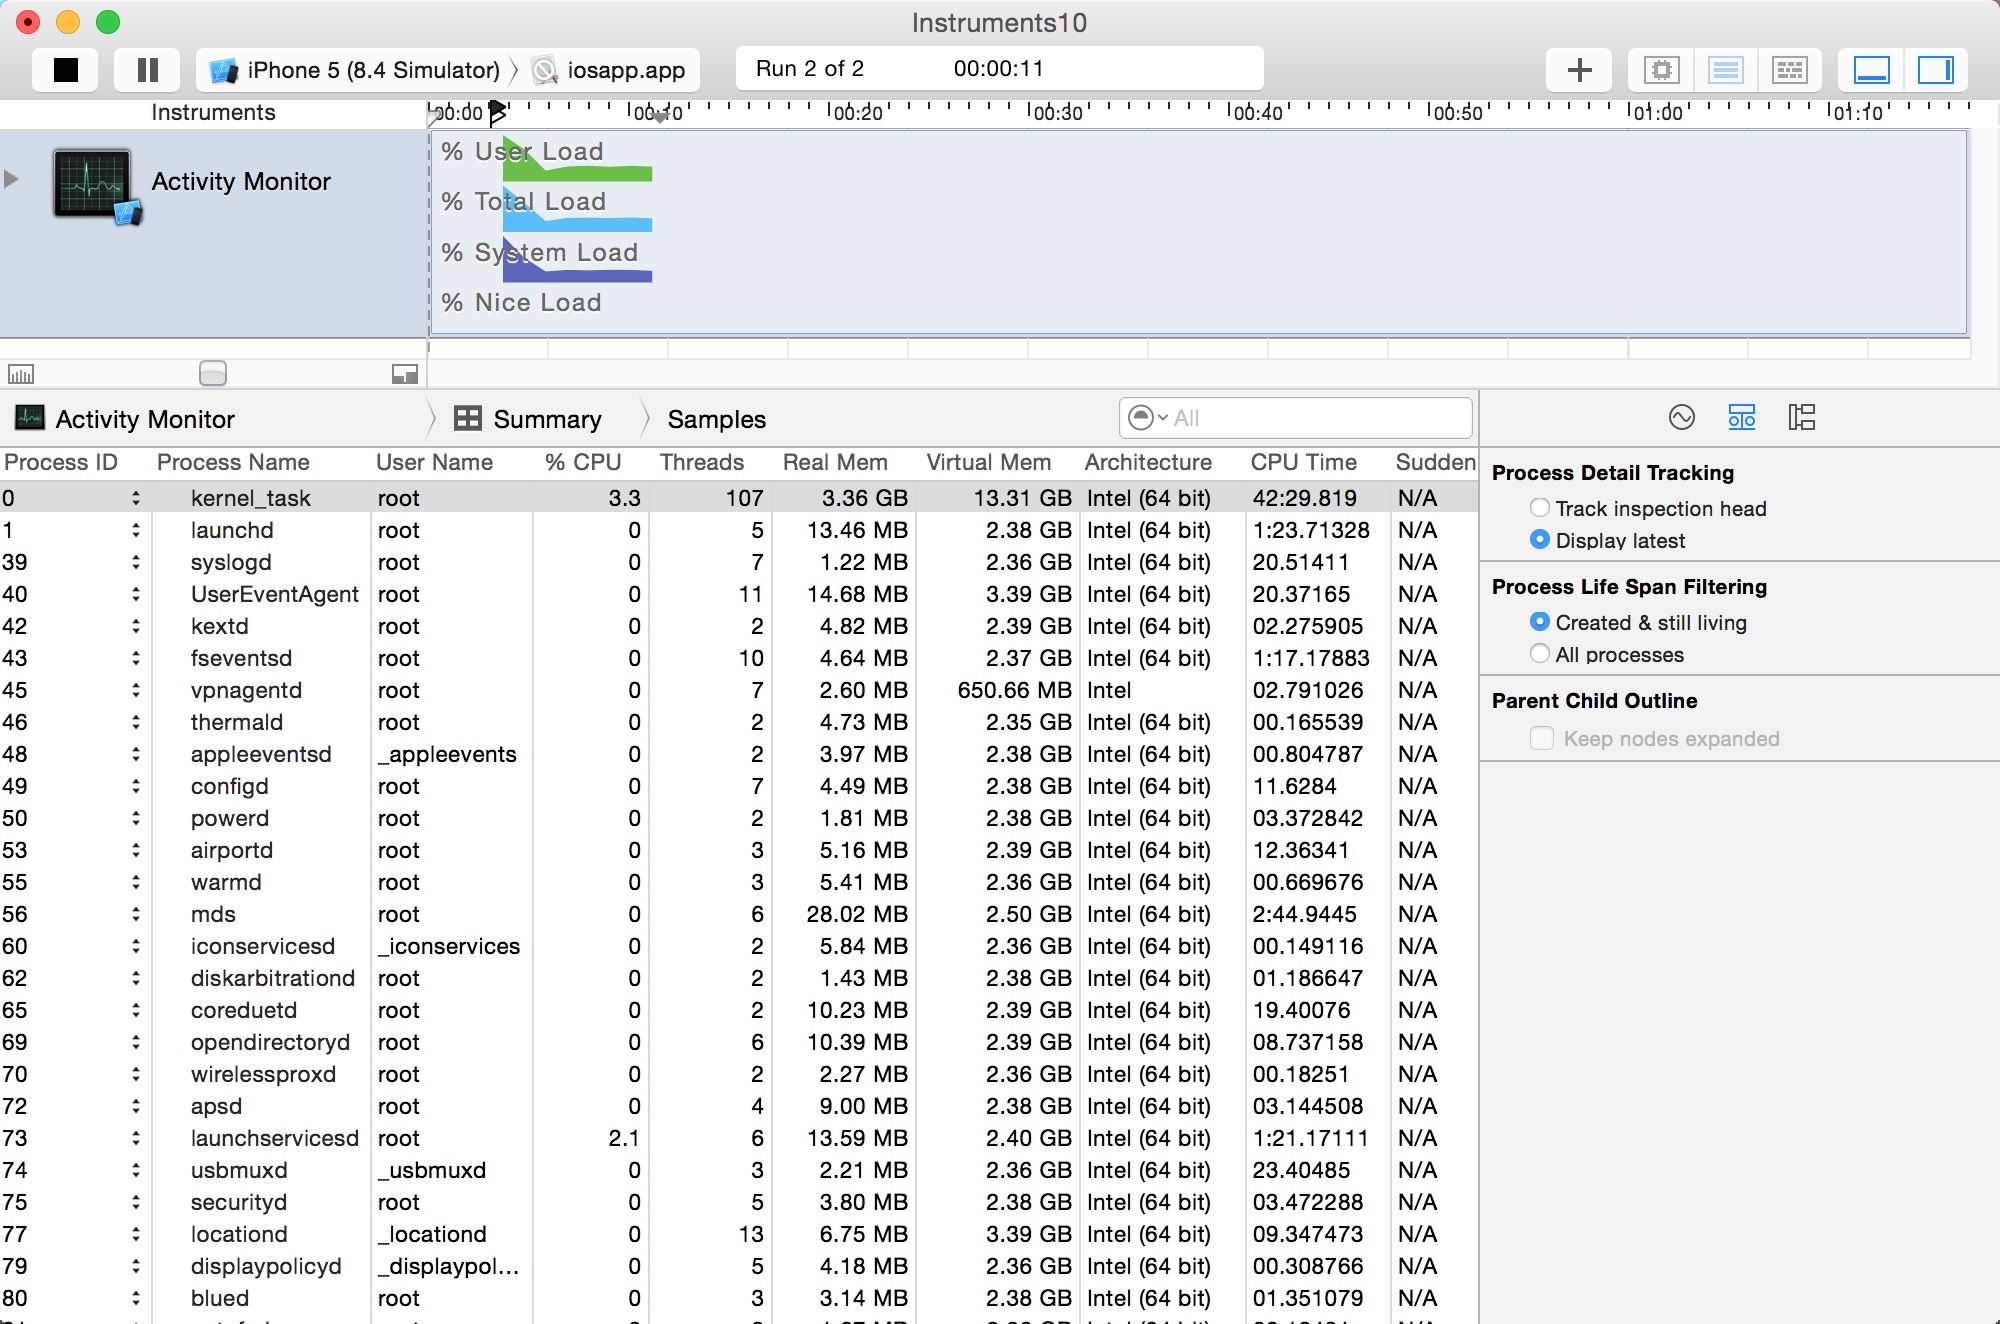
Task: Choose the iPhone 5 (8.4 Simulator) device
Action: click(354, 70)
